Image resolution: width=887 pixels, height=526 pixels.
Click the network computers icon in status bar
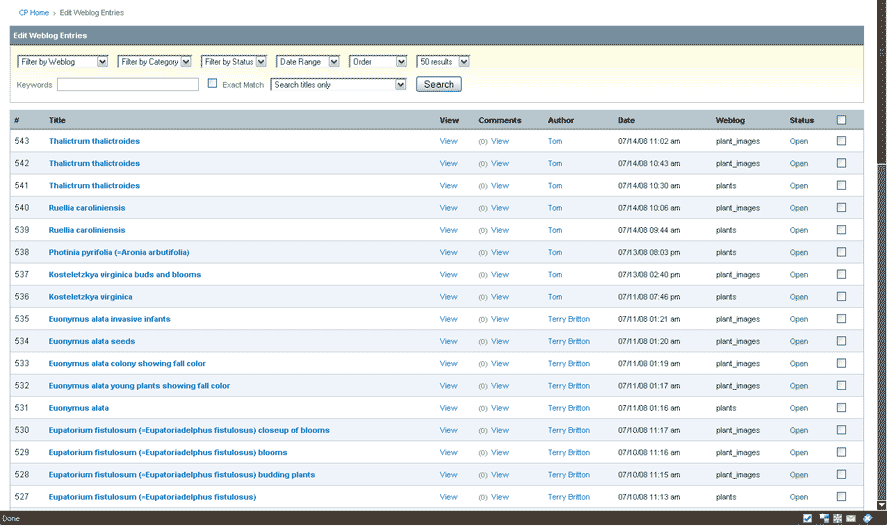pos(823,518)
